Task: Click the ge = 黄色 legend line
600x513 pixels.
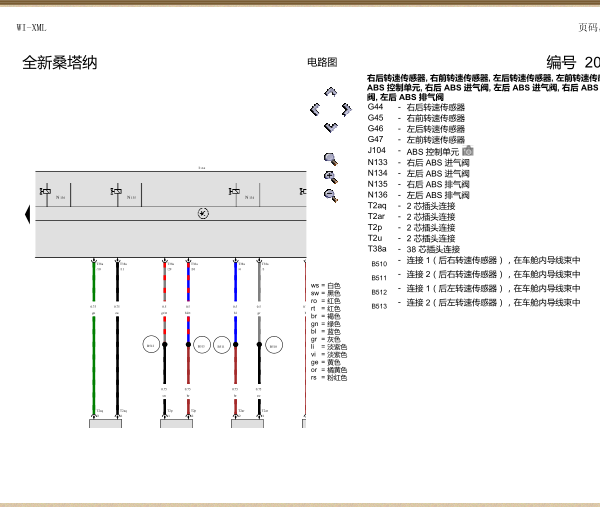Action: [x=326, y=362]
